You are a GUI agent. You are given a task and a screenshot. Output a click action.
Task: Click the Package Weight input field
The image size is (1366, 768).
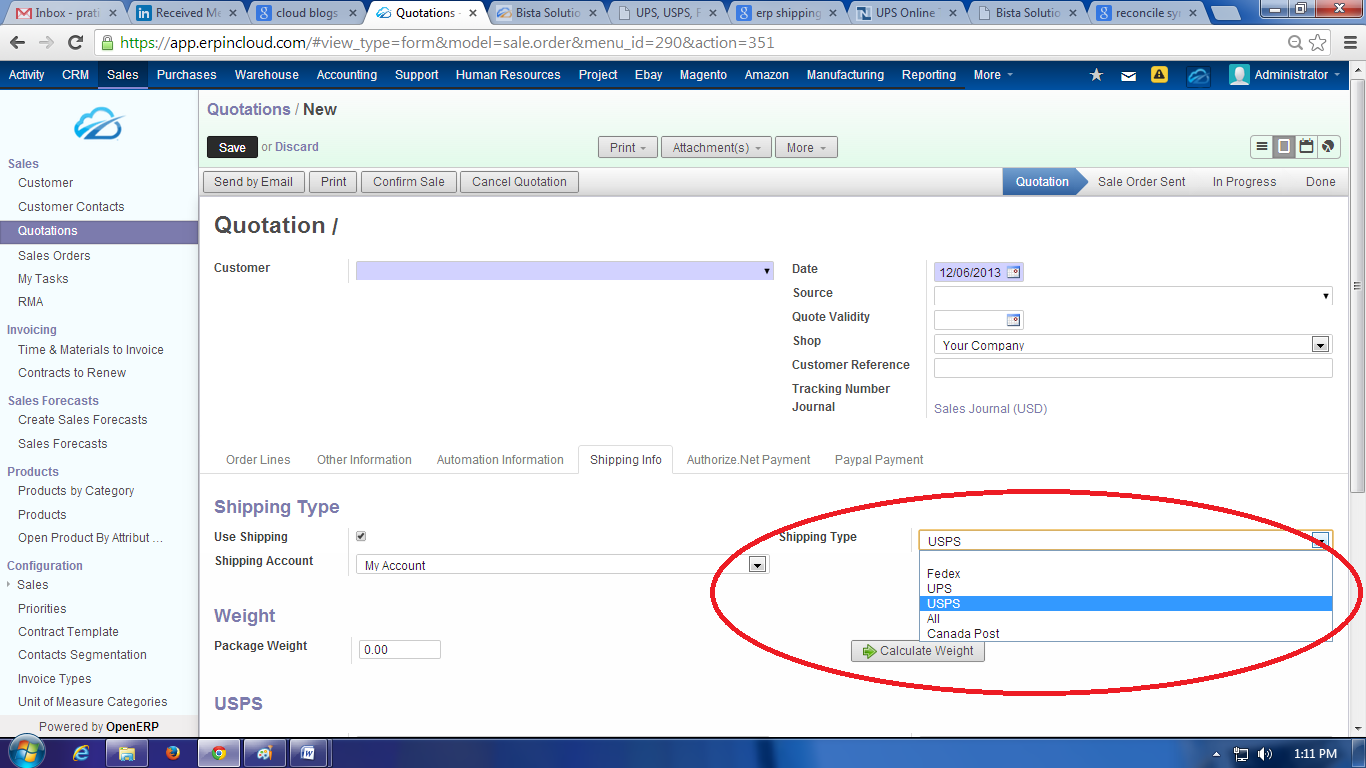point(399,650)
